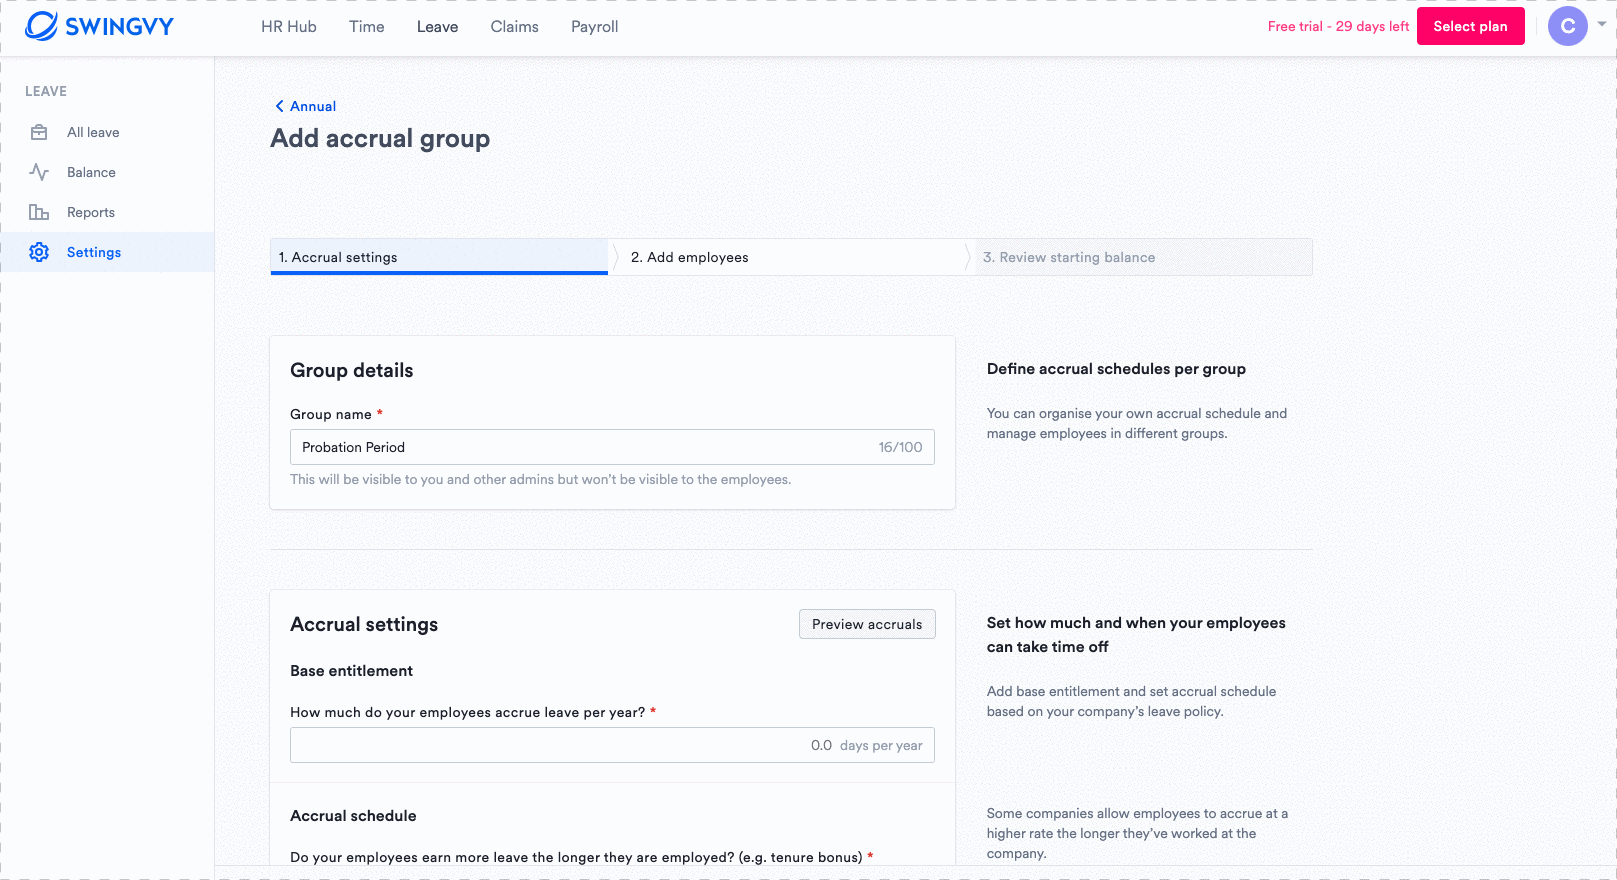
Task: Click the Define accrual schedules per group text
Action: coord(1116,369)
